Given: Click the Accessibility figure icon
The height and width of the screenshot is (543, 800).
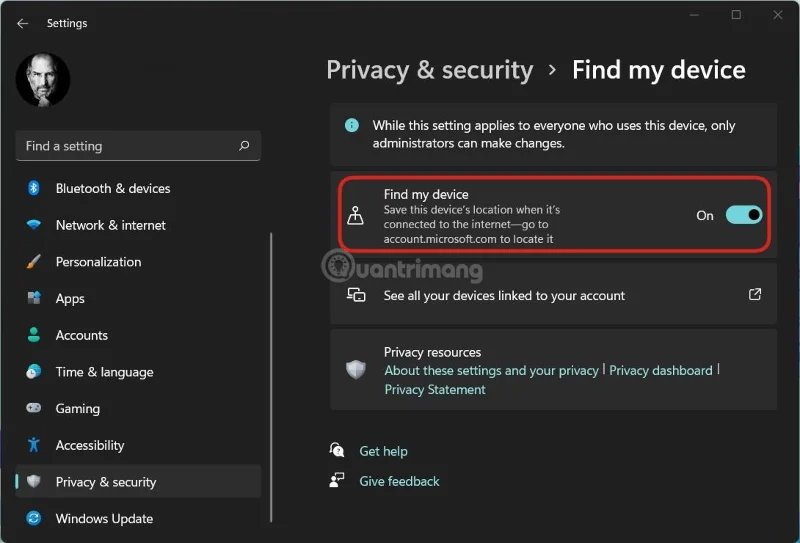Looking at the screenshot, I should point(34,445).
